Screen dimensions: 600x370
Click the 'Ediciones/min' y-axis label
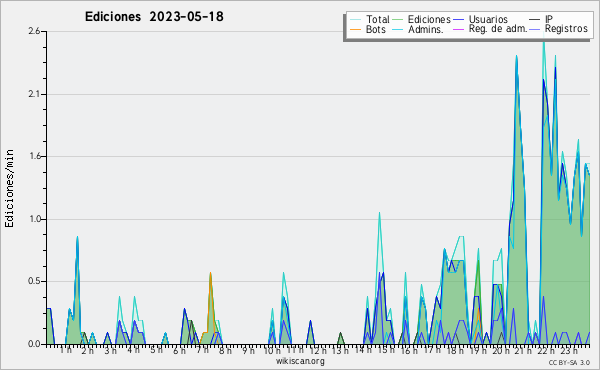point(9,188)
